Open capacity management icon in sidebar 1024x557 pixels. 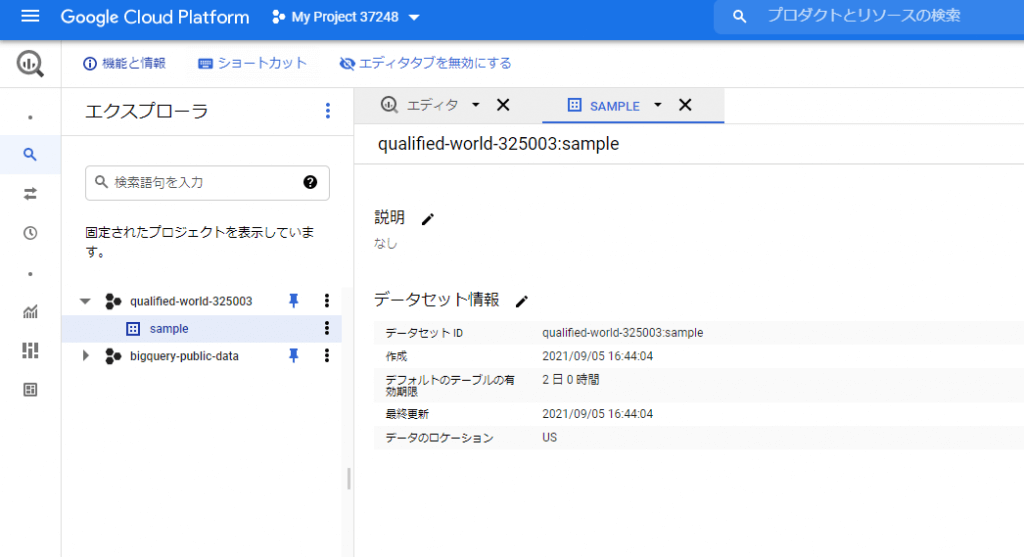[30, 351]
